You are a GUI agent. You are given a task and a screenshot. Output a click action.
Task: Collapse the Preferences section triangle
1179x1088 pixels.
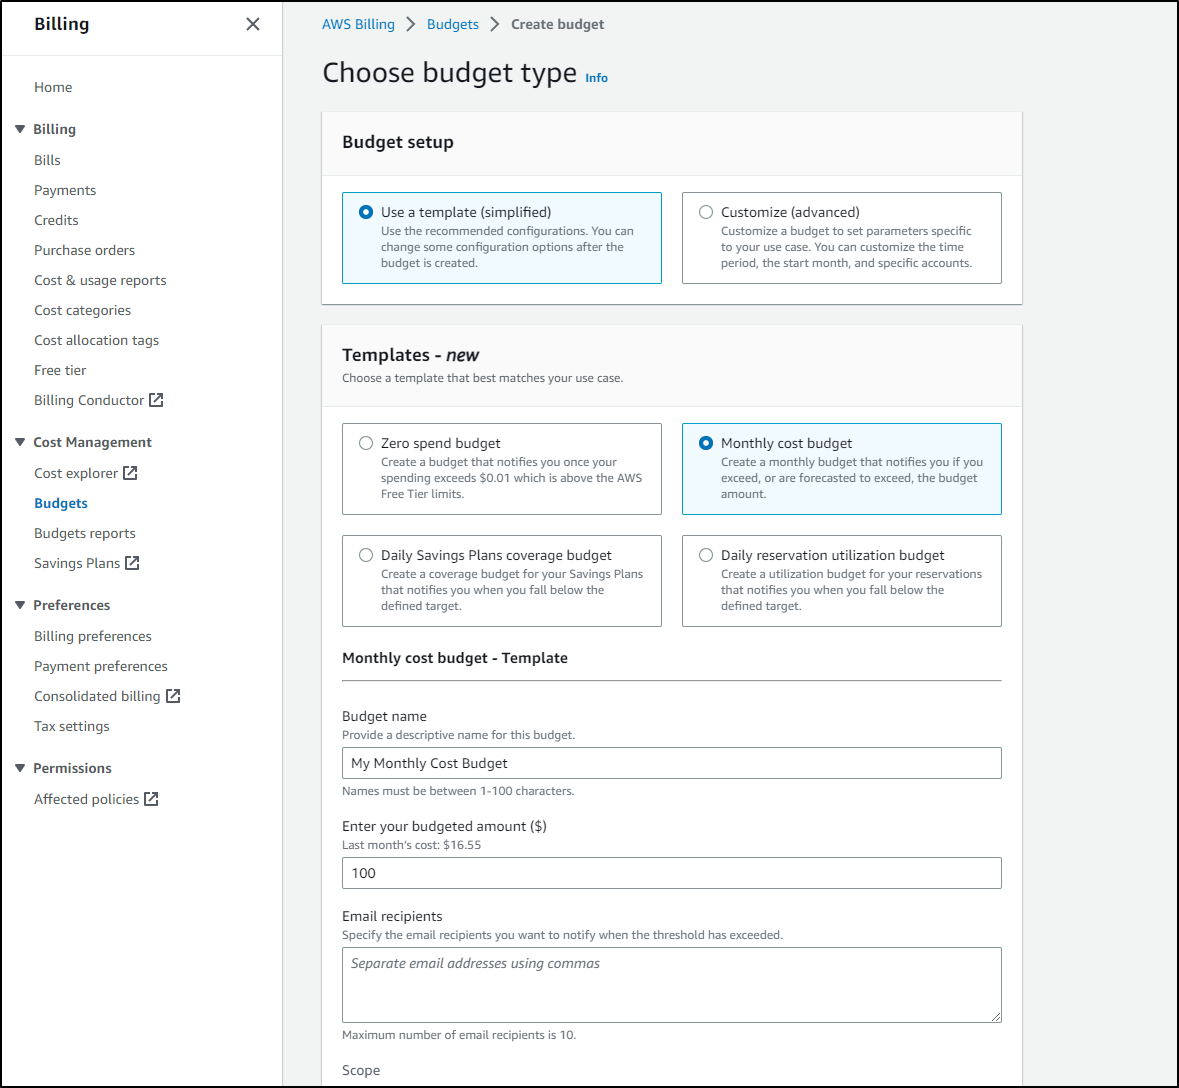[20, 605]
